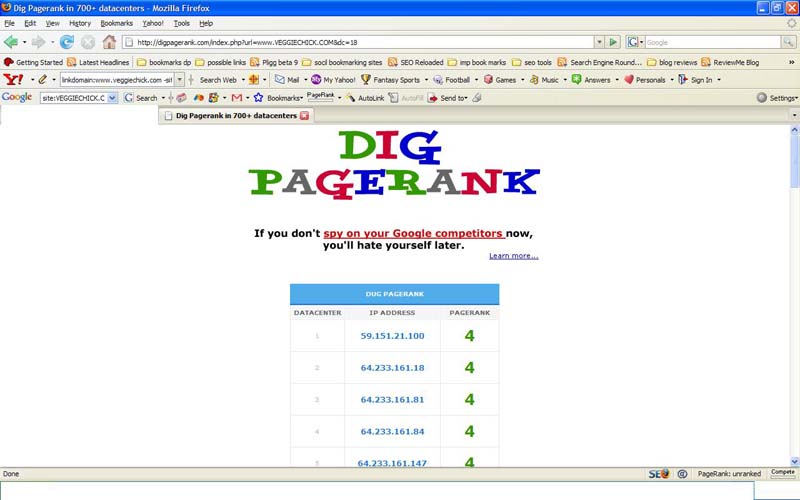
Task: Click the Send to toolbar button
Action: [447, 97]
